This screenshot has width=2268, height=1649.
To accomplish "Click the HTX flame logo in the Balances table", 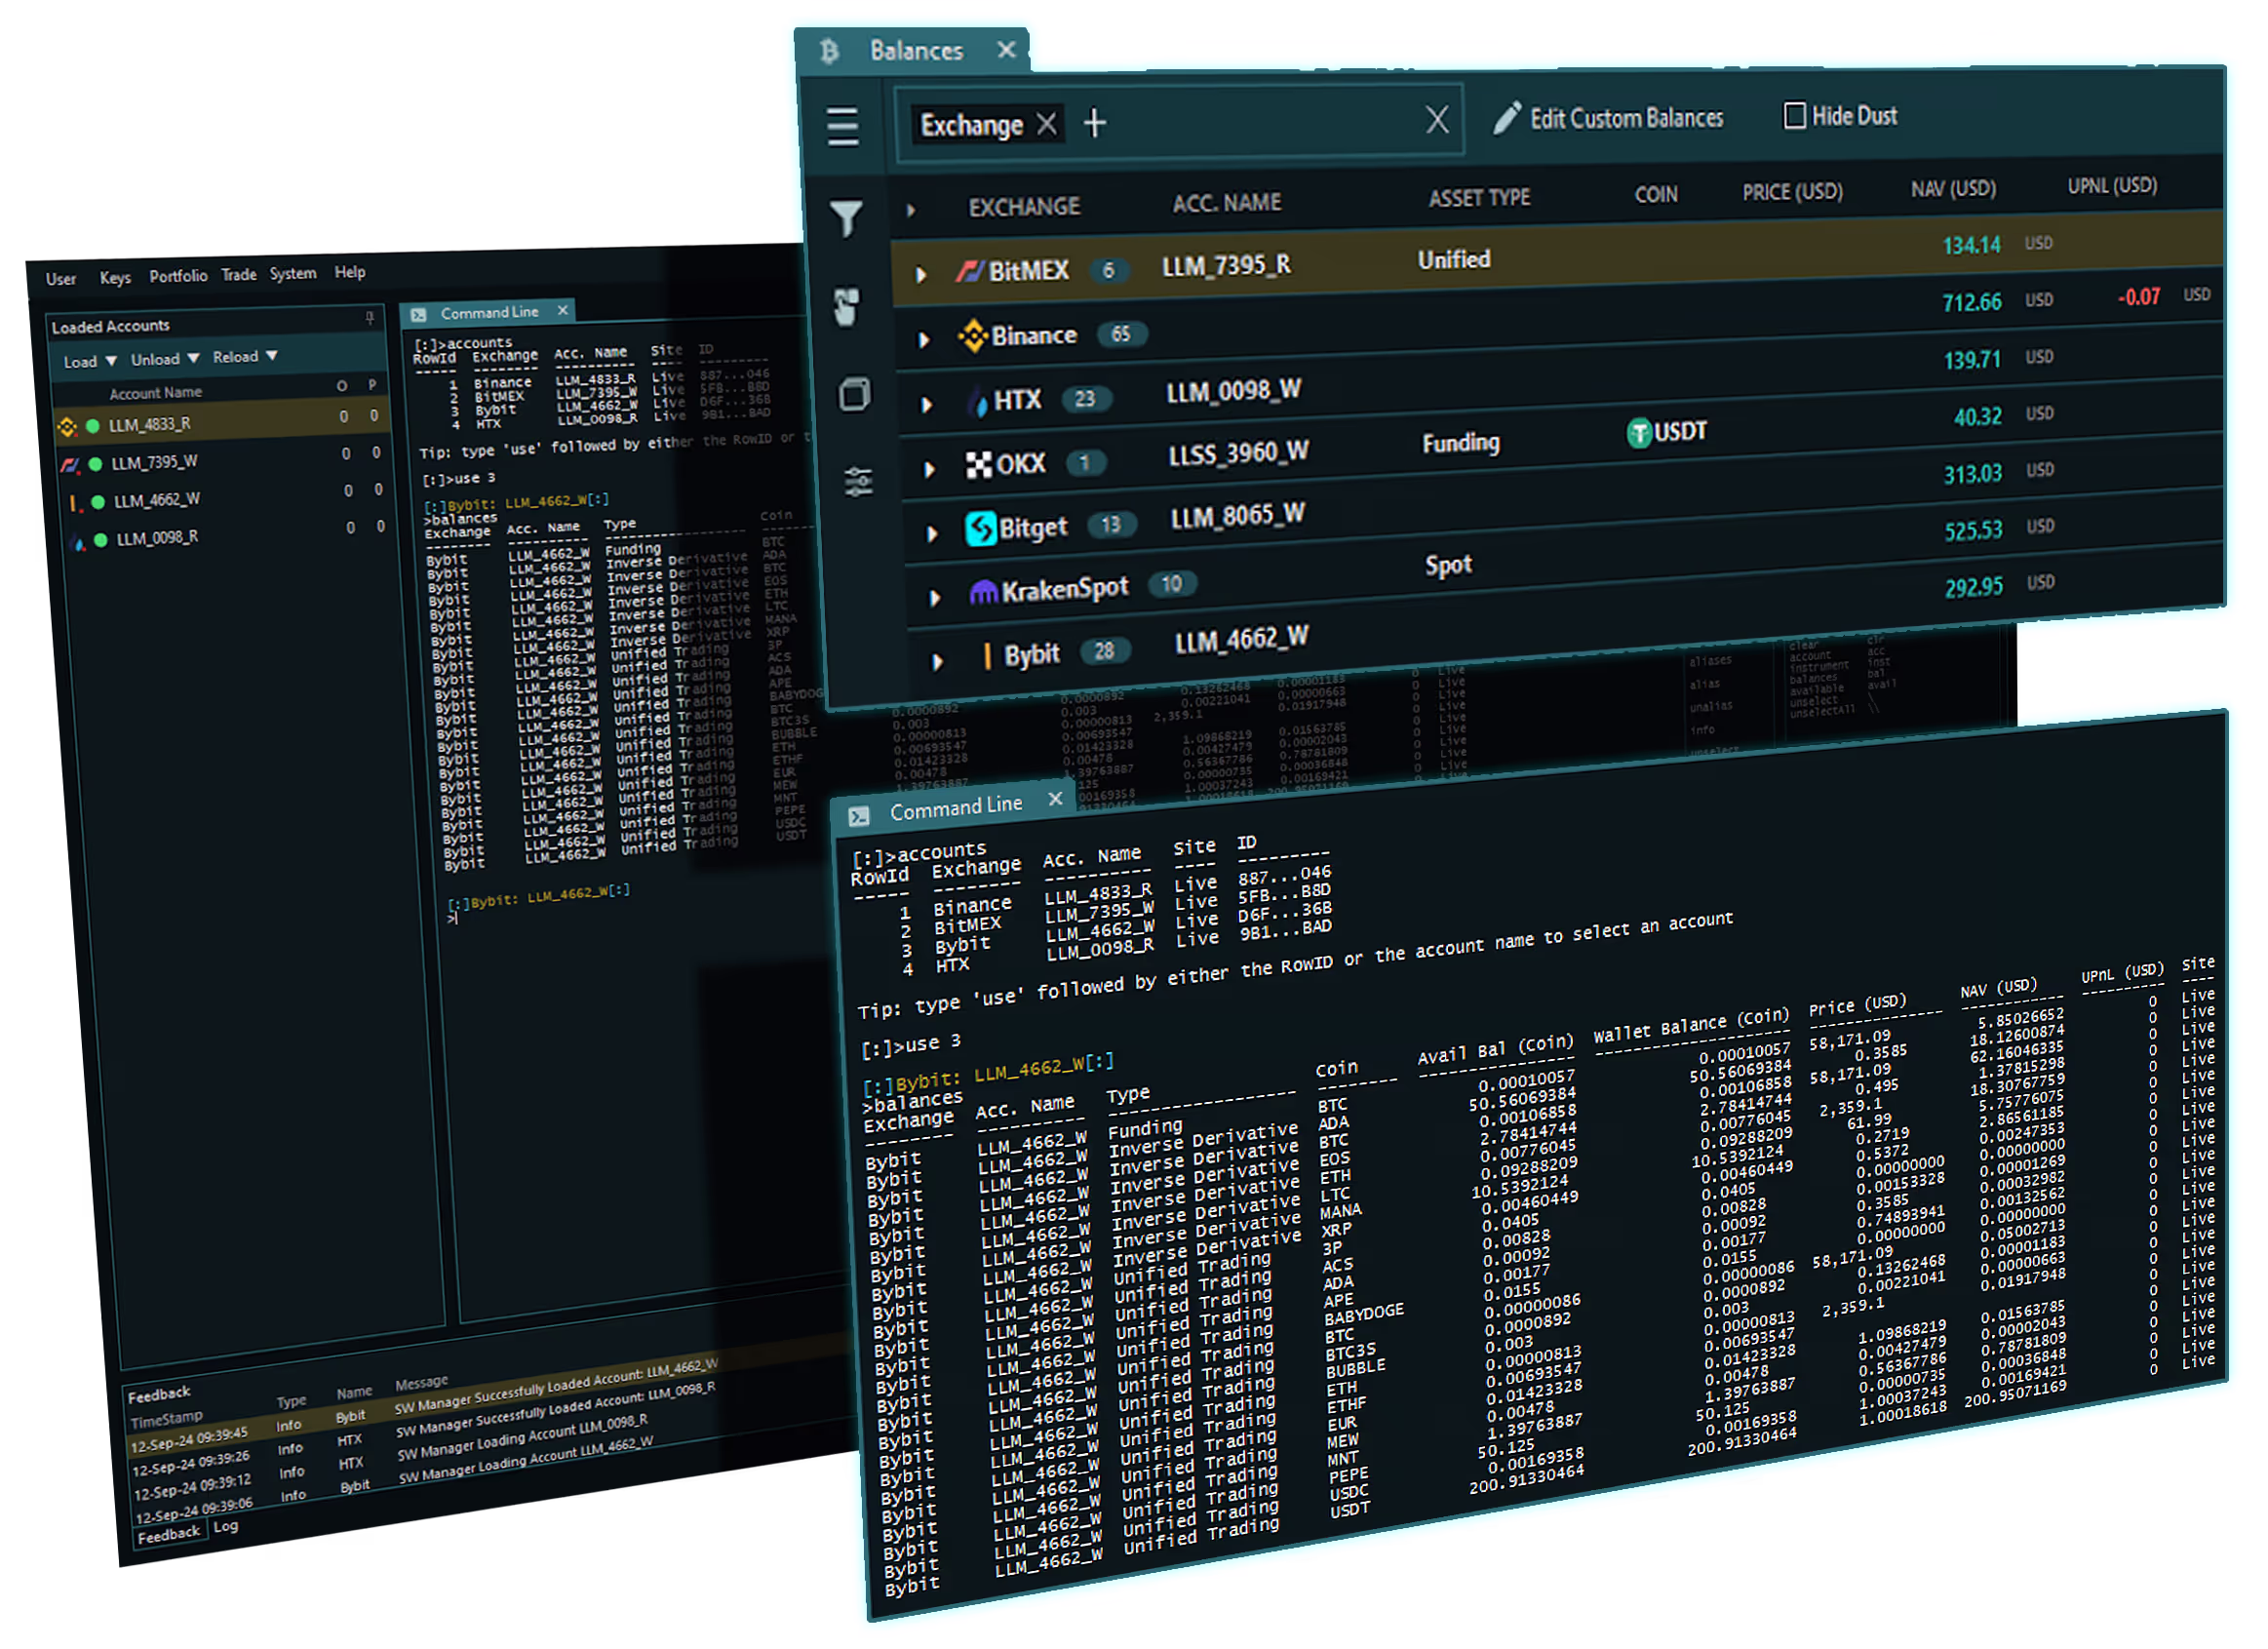I will pyautogui.click(x=977, y=401).
